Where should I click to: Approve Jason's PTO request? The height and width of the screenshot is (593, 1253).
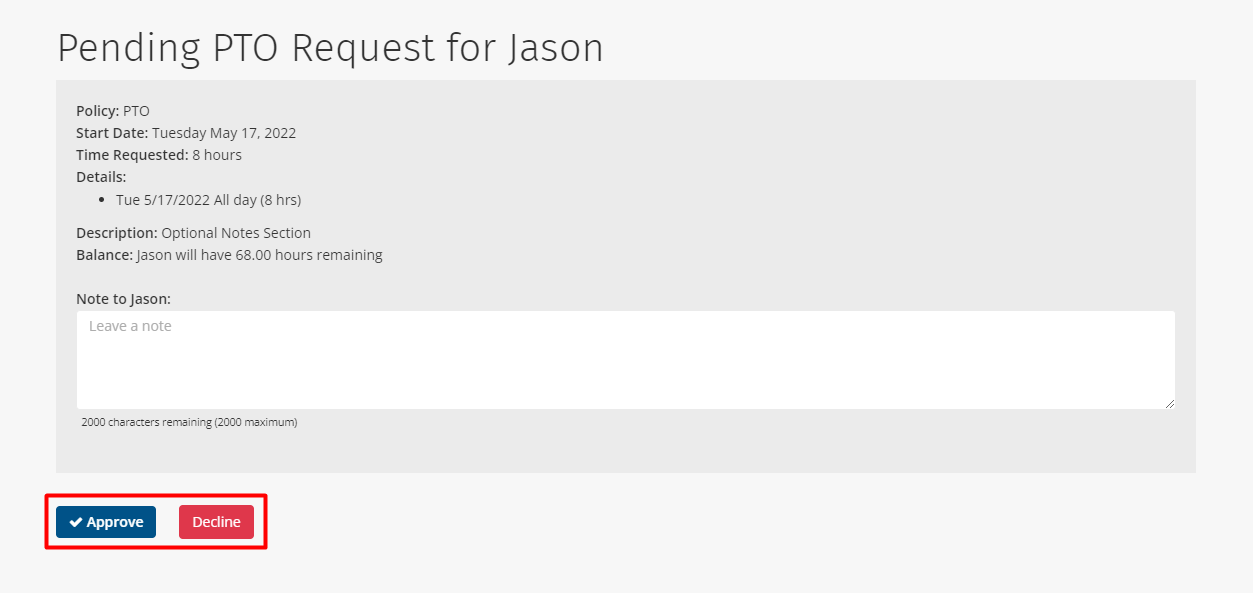point(106,522)
